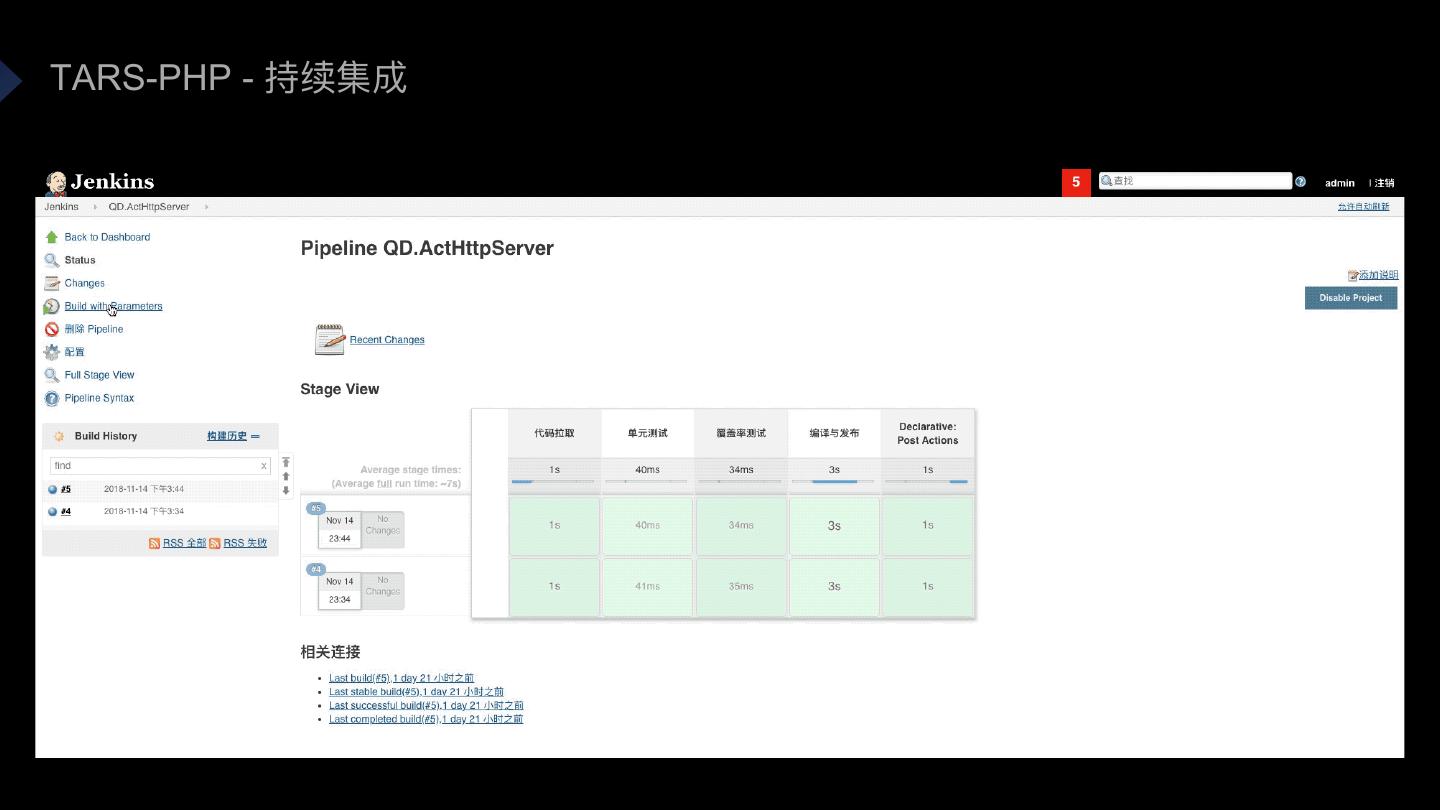Open the Recent Changes link

point(387,340)
